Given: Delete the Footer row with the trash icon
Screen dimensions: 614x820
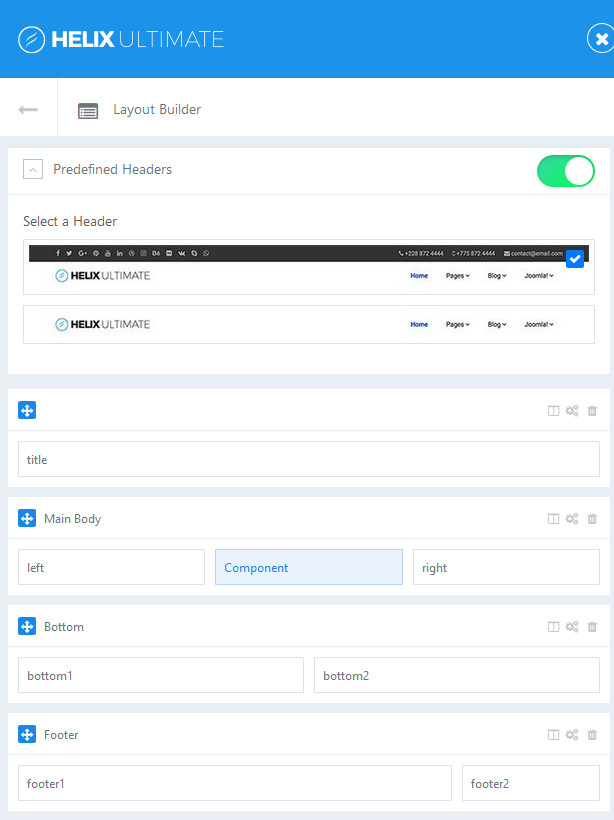Looking at the screenshot, I should pos(592,734).
